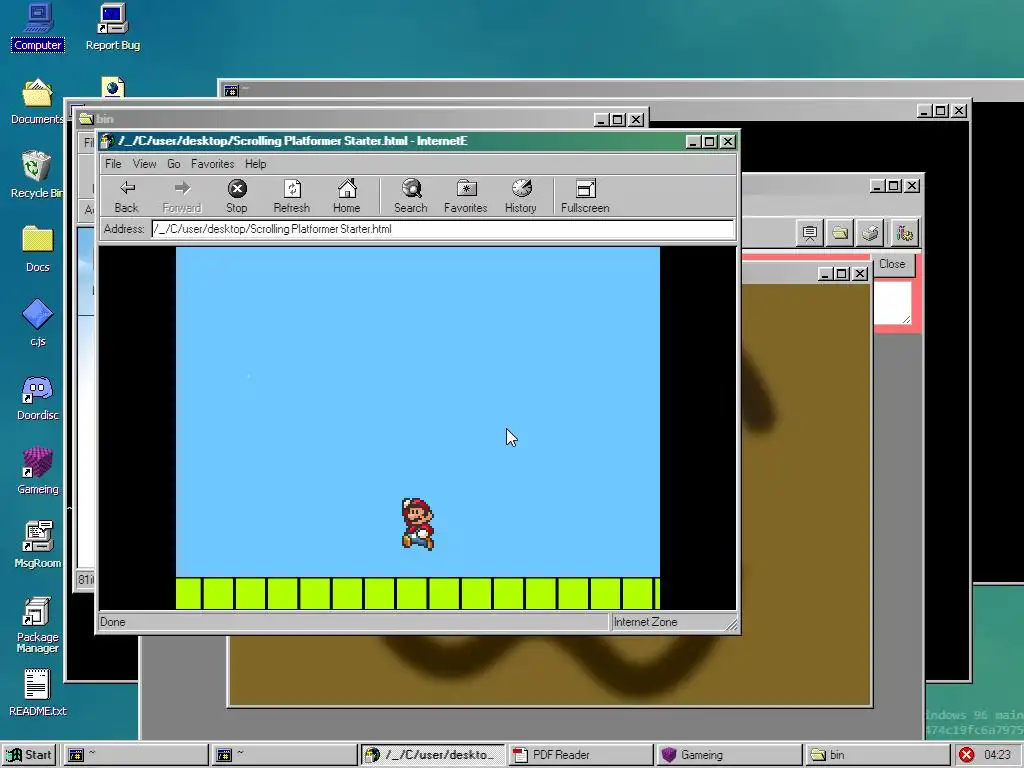Click the Mario character in the game
The image size is (1024, 768).
418,524
